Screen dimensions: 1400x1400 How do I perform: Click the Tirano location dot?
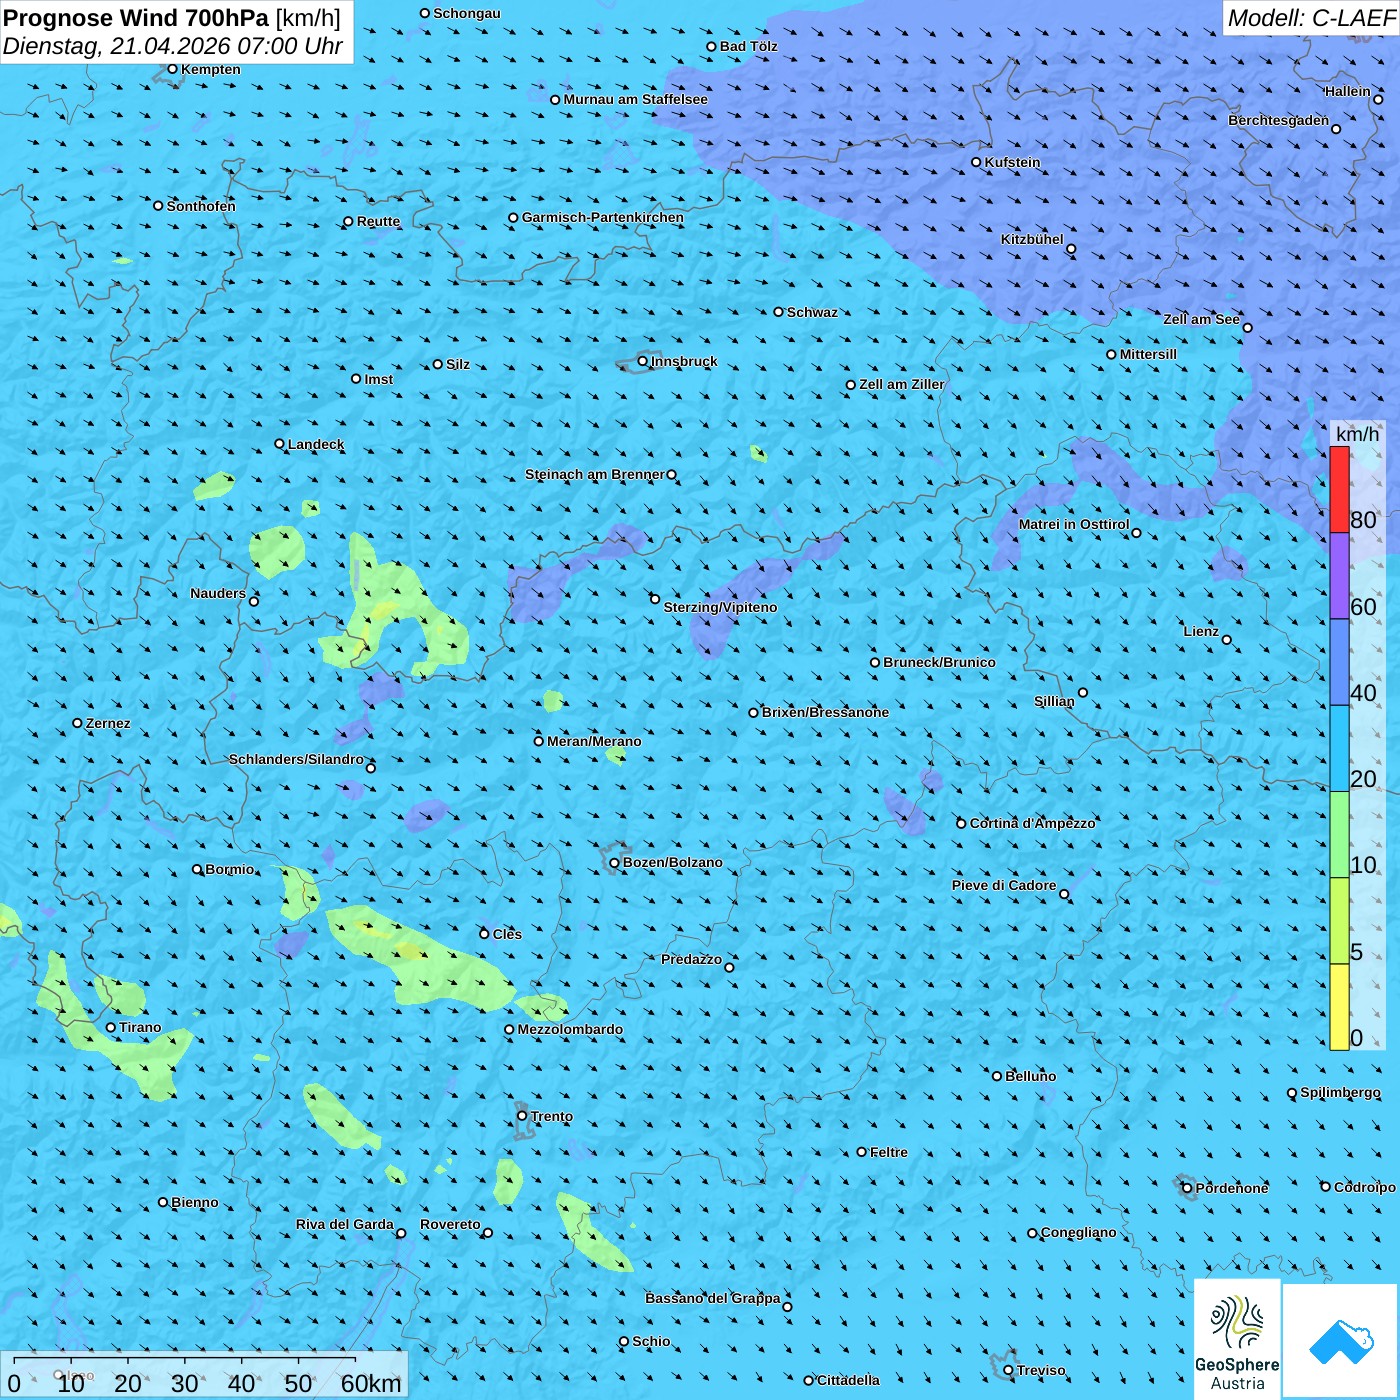pyautogui.click(x=111, y=1027)
